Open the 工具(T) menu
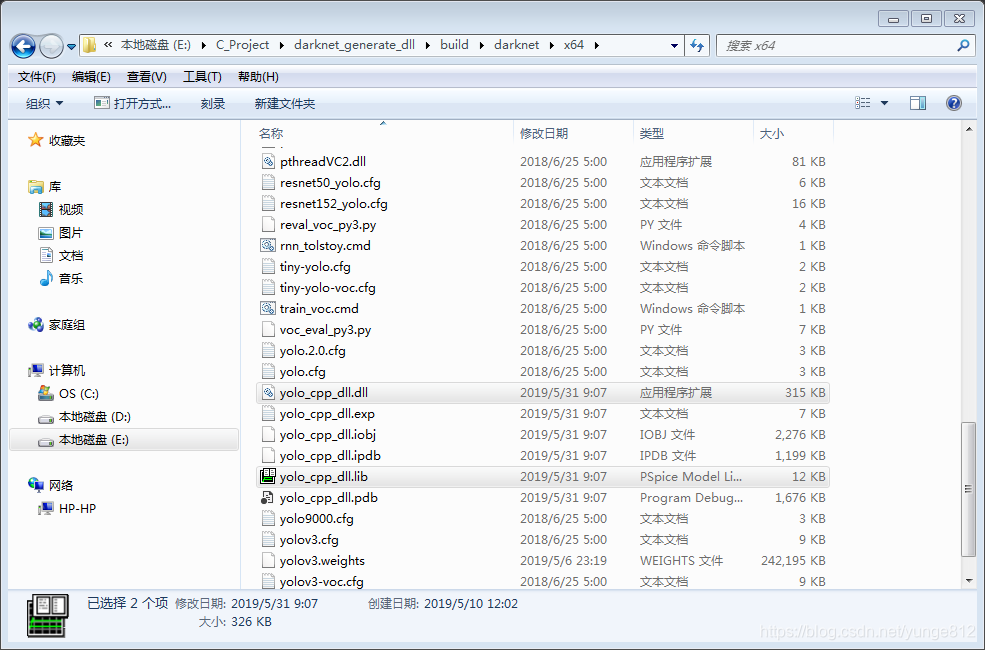Image resolution: width=985 pixels, height=650 pixels. coord(202,77)
